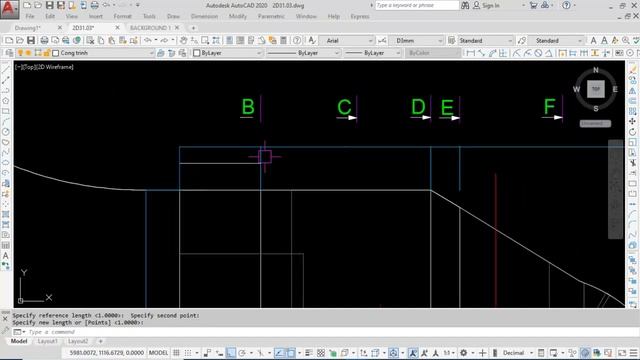640x360 pixels.
Task: Toggle lineweight display in the status bar
Action: (x=309, y=353)
